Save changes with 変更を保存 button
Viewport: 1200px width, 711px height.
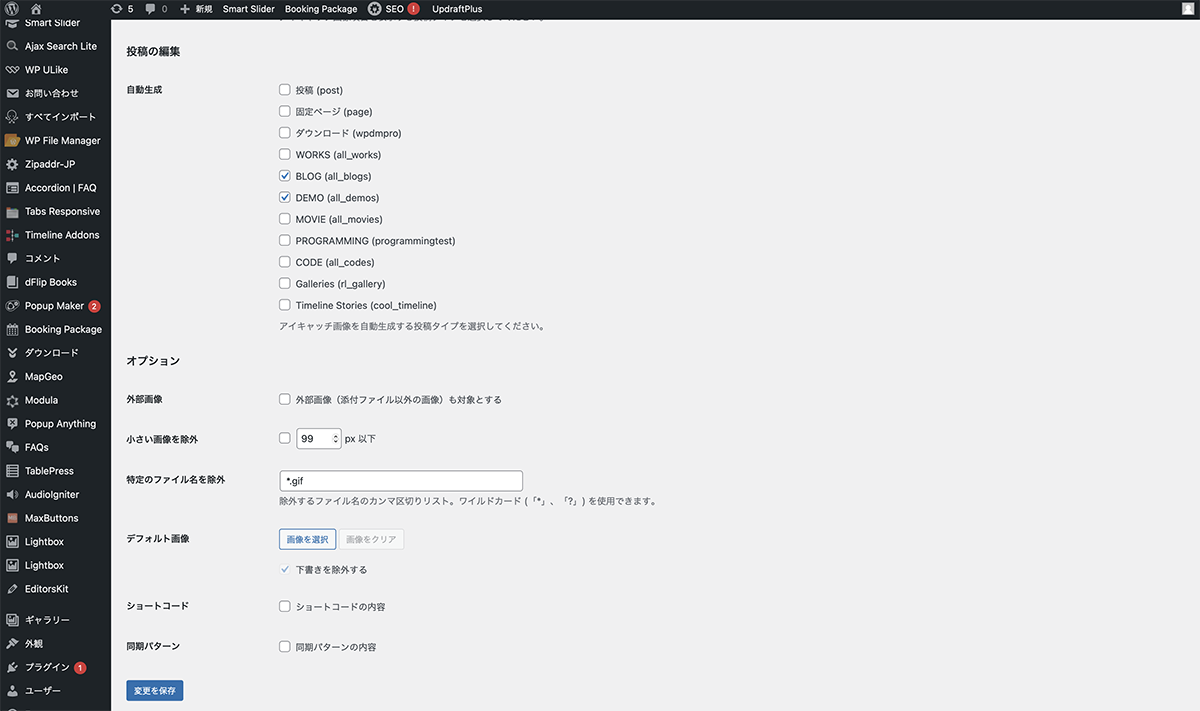tap(155, 690)
